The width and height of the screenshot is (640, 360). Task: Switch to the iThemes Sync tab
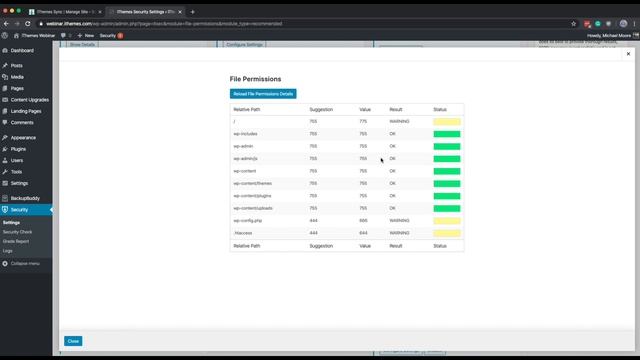coord(64,12)
